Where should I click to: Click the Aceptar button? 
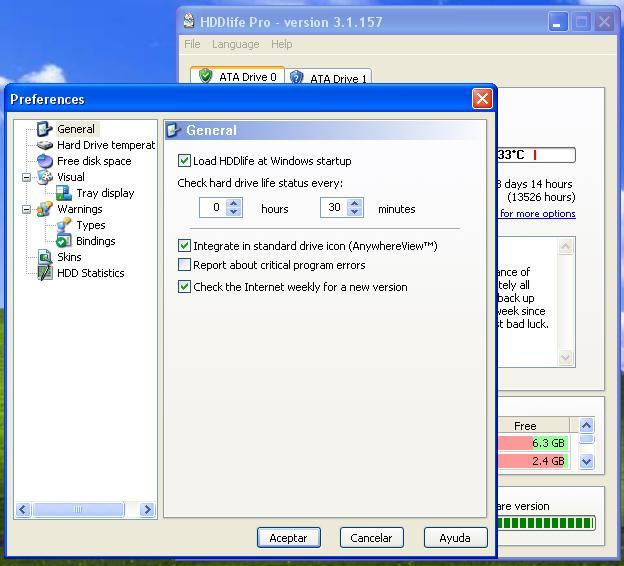(289, 538)
